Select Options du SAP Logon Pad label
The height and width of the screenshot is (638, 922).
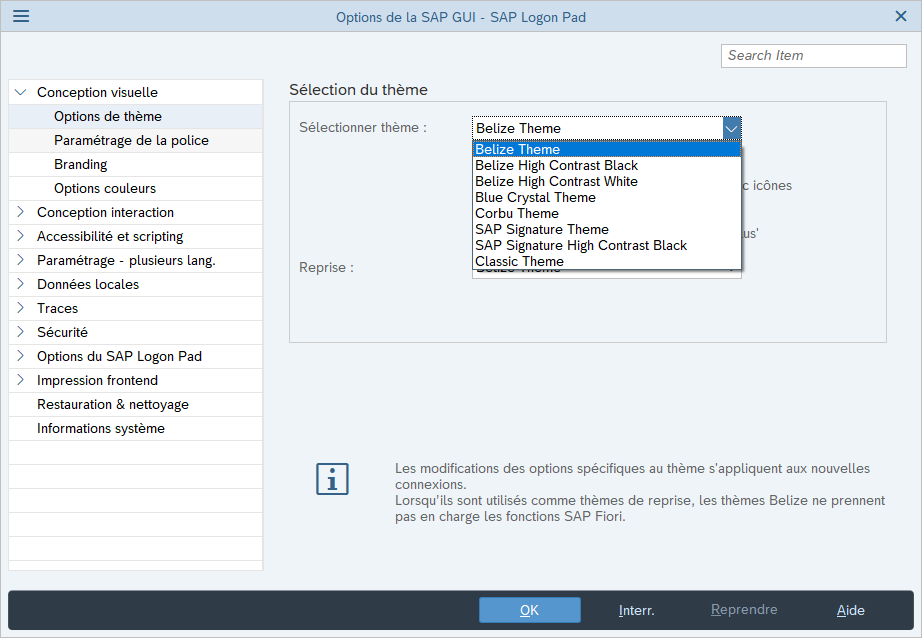point(119,356)
